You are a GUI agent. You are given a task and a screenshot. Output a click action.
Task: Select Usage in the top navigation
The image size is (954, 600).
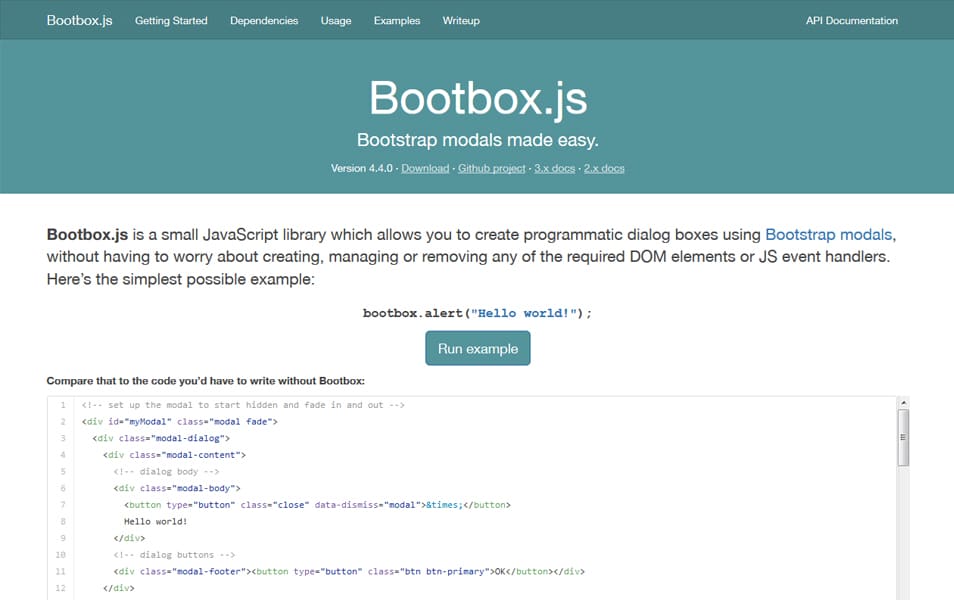click(x=336, y=21)
